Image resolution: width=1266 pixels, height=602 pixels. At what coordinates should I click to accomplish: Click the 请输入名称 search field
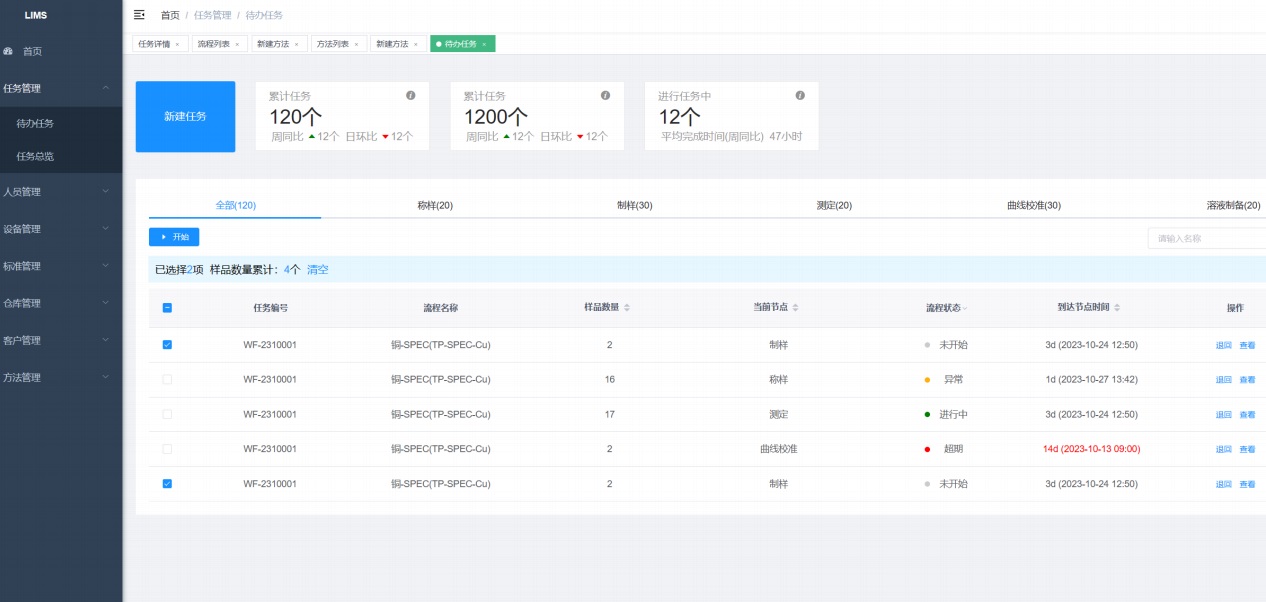coord(1206,238)
